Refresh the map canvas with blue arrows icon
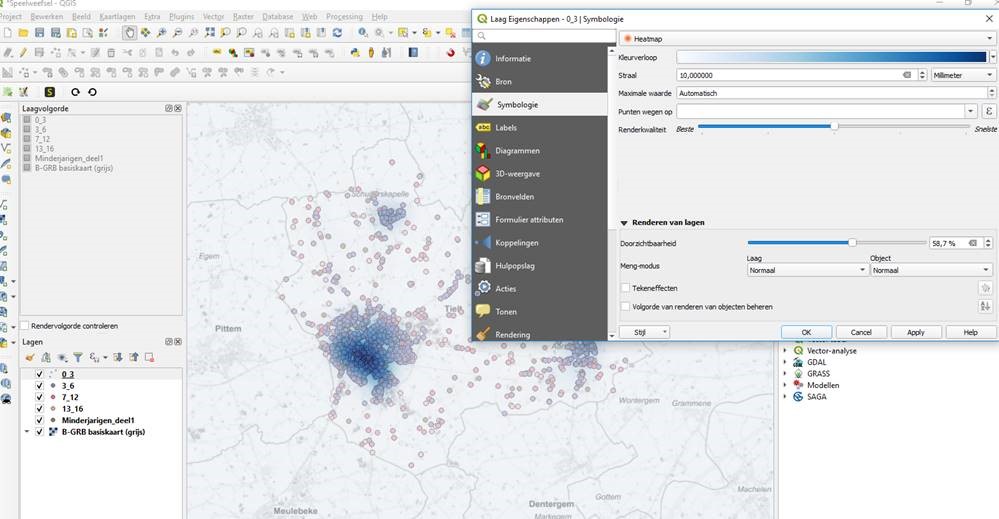The height and width of the screenshot is (519, 999). pyautogui.click(x=338, y=32)
